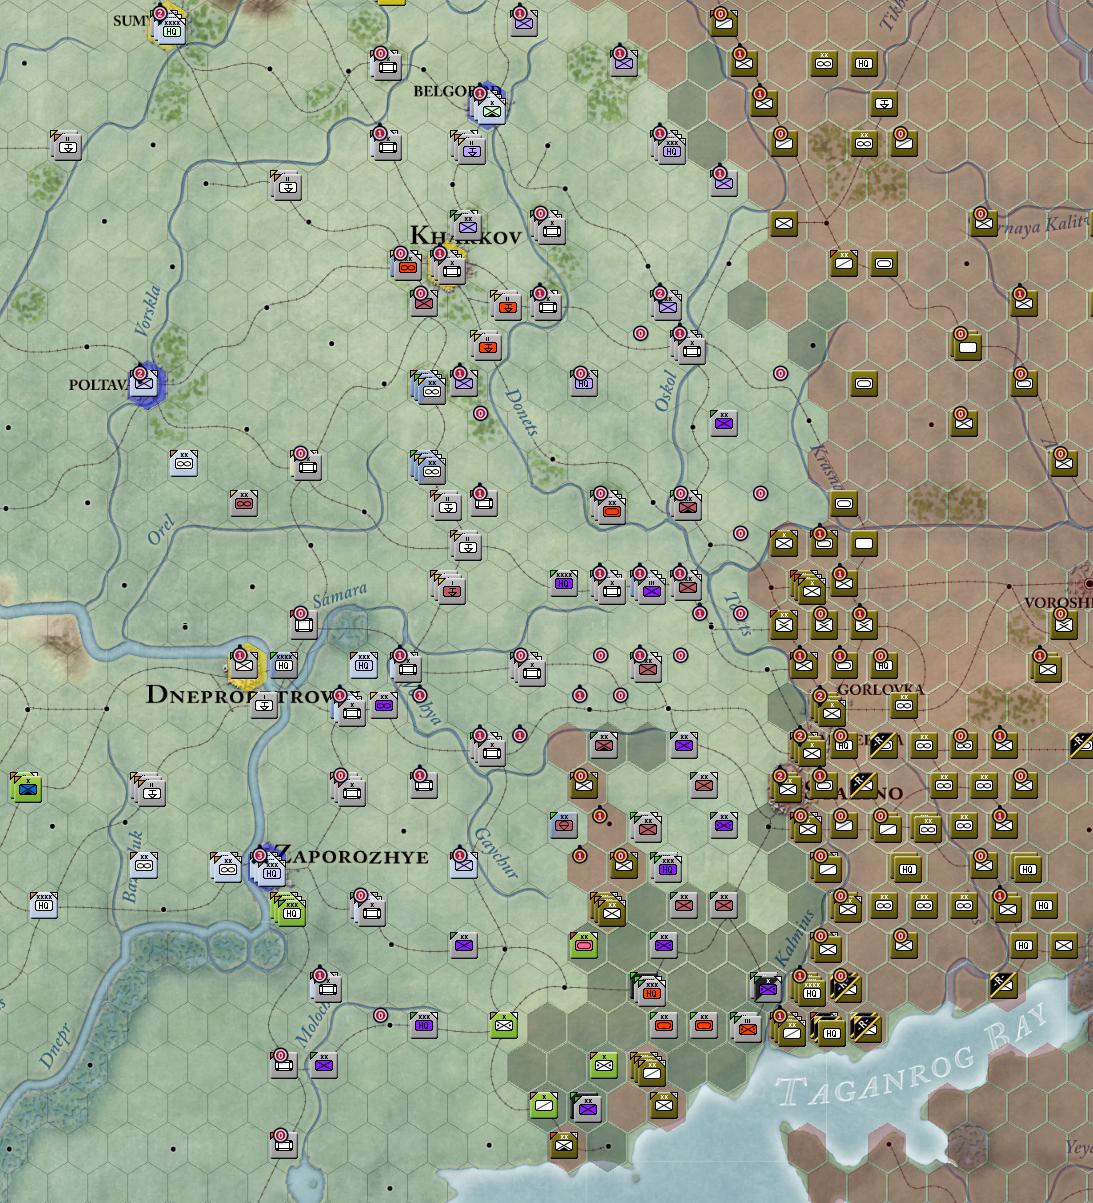This screenshot has width=1093, height=1203.
Task: Click the green counter with blue infantry symbol
Action: pyautogui.click(x=27, y=787)
